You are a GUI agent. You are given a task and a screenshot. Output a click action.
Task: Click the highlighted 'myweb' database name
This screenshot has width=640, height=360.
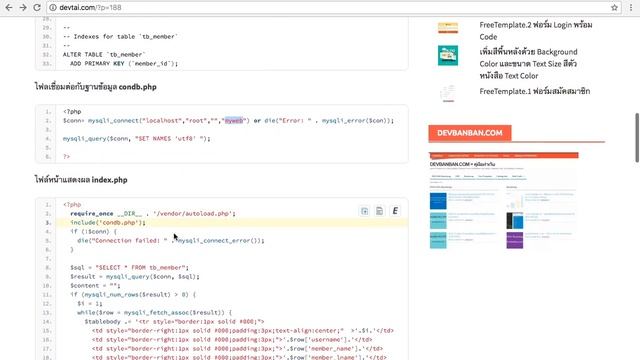(x=234, y=120)
